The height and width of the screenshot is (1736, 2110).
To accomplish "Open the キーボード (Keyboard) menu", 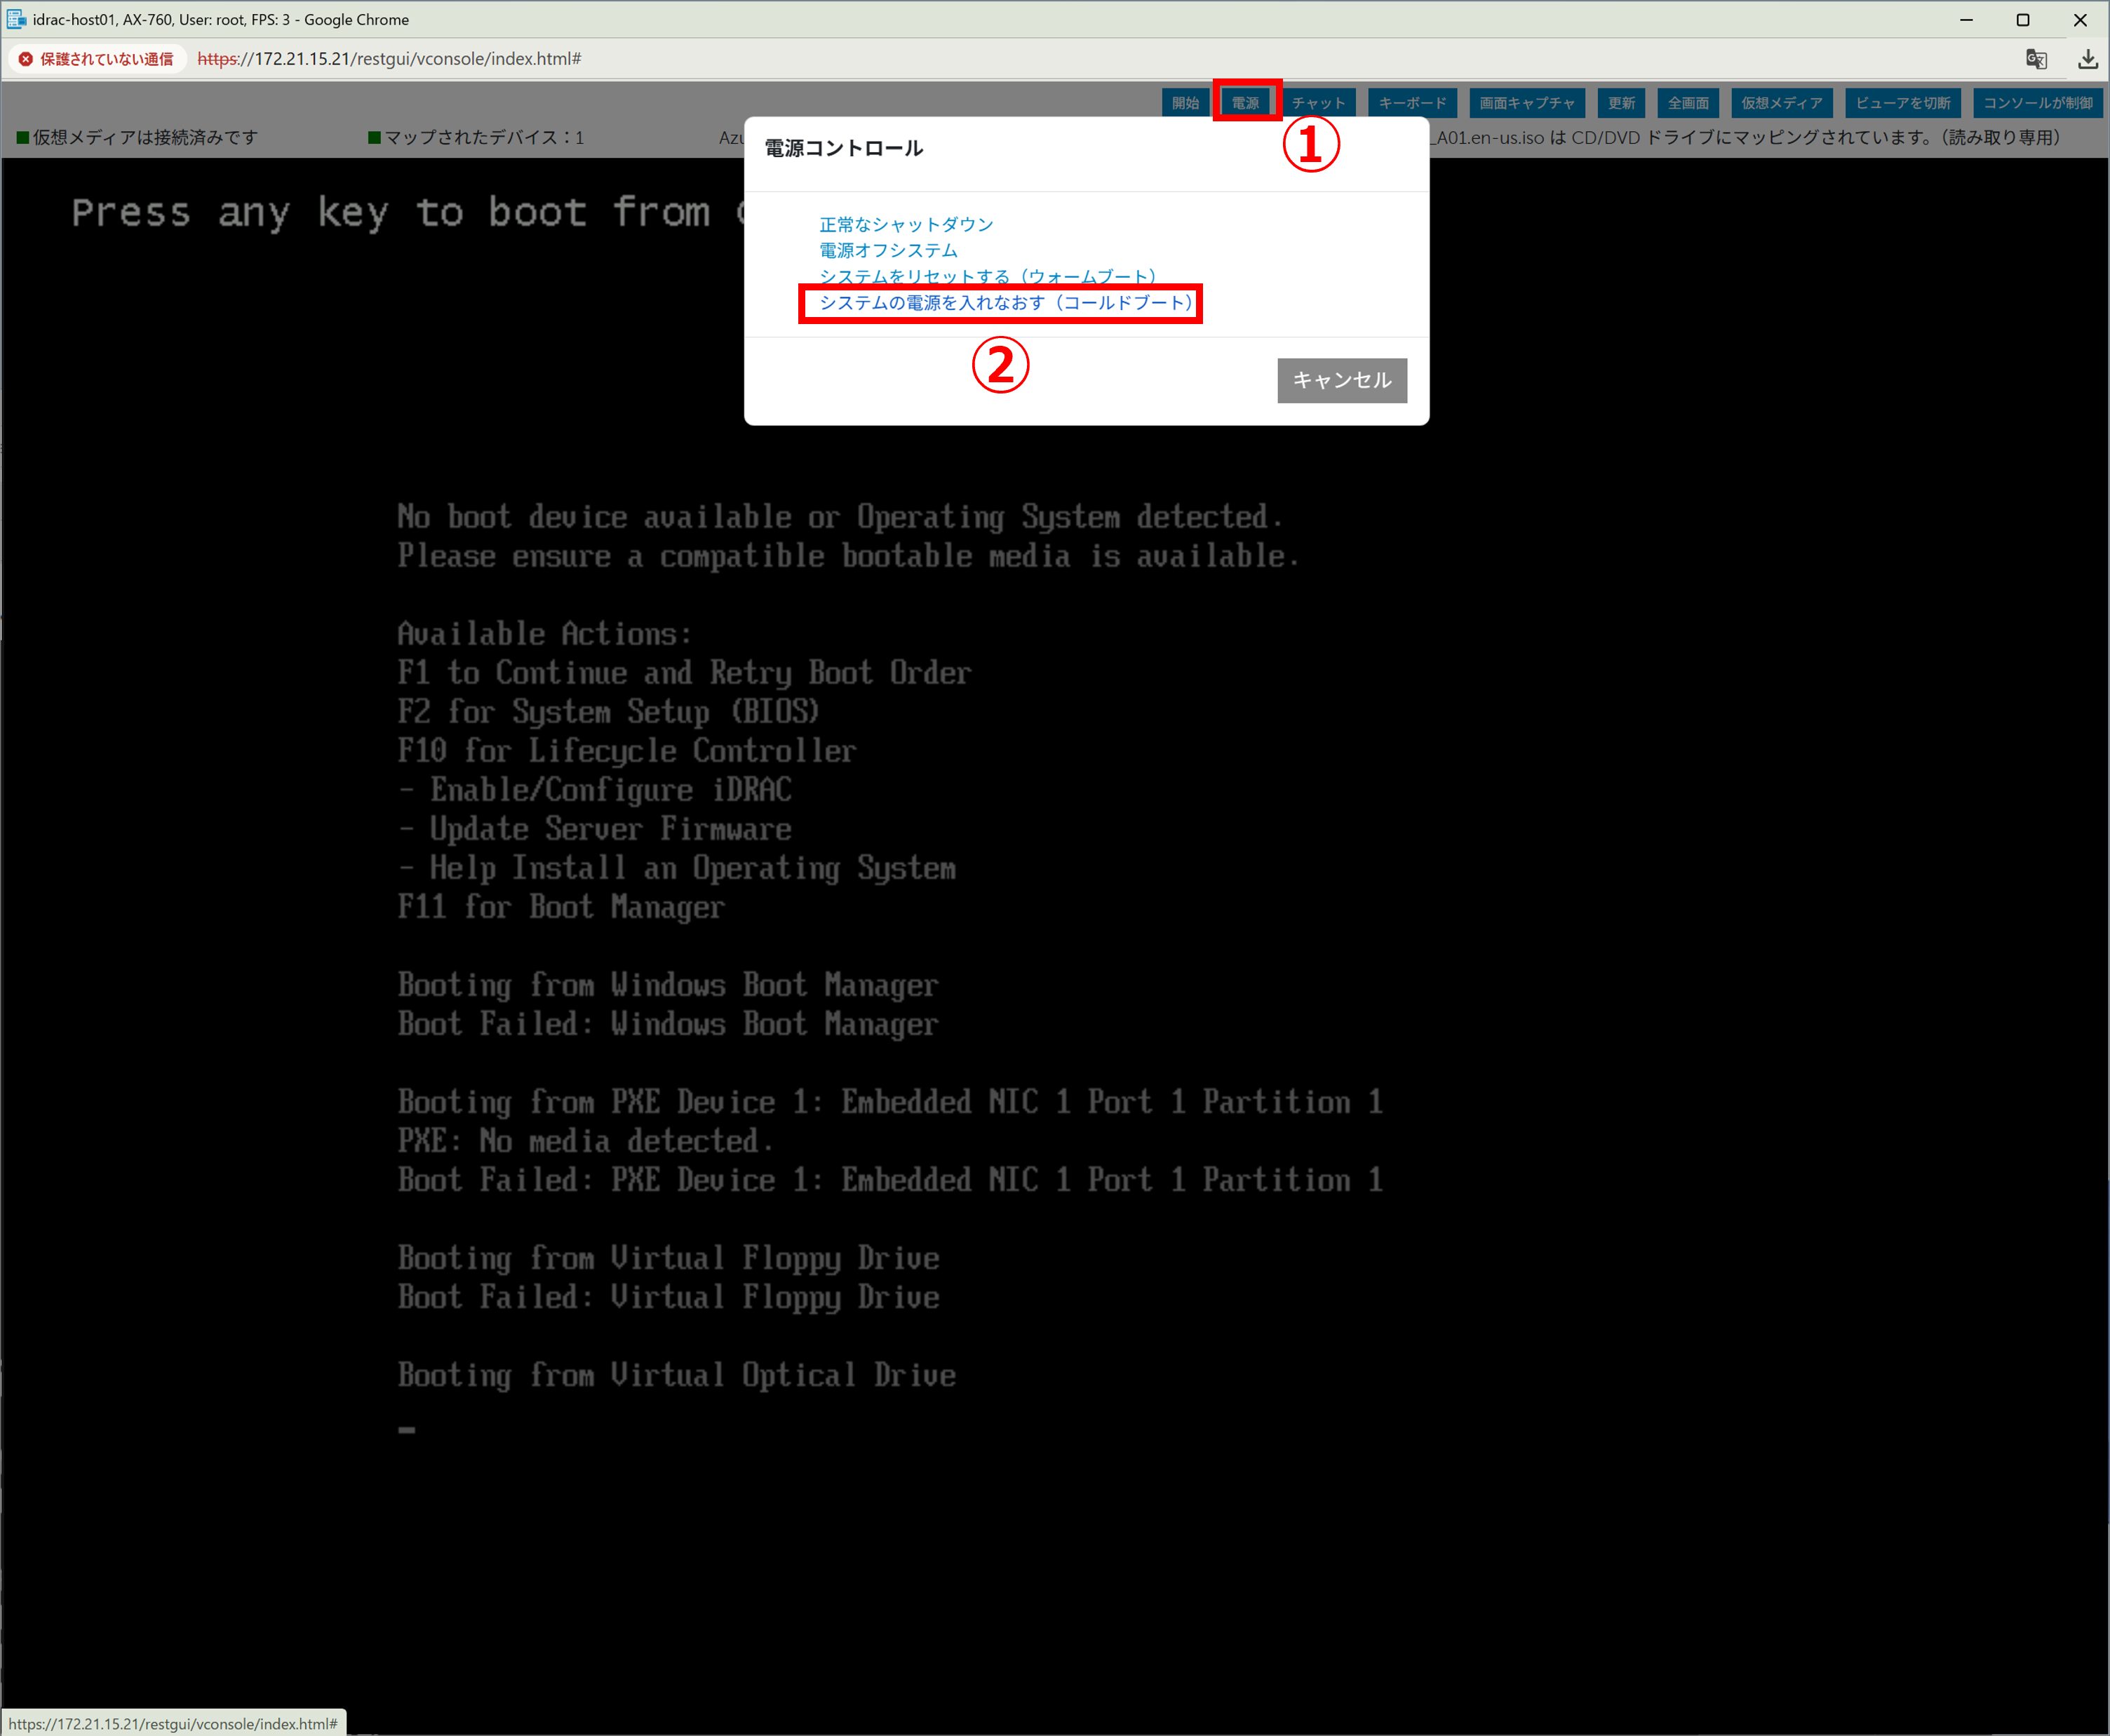I will (1412, 103).
